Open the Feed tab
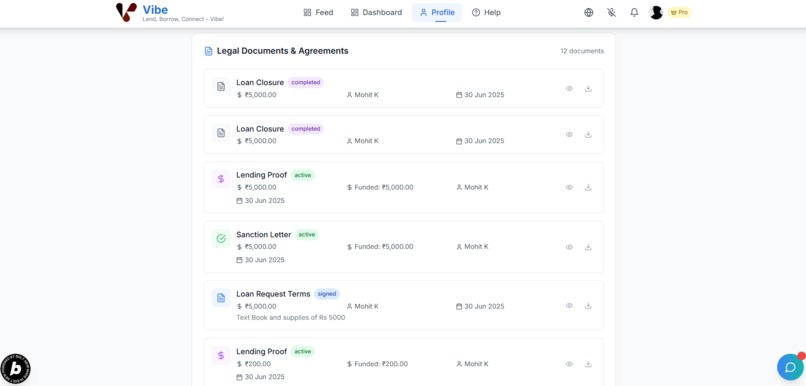The width and height of the screenshot is (806, 386). point(318,12)
